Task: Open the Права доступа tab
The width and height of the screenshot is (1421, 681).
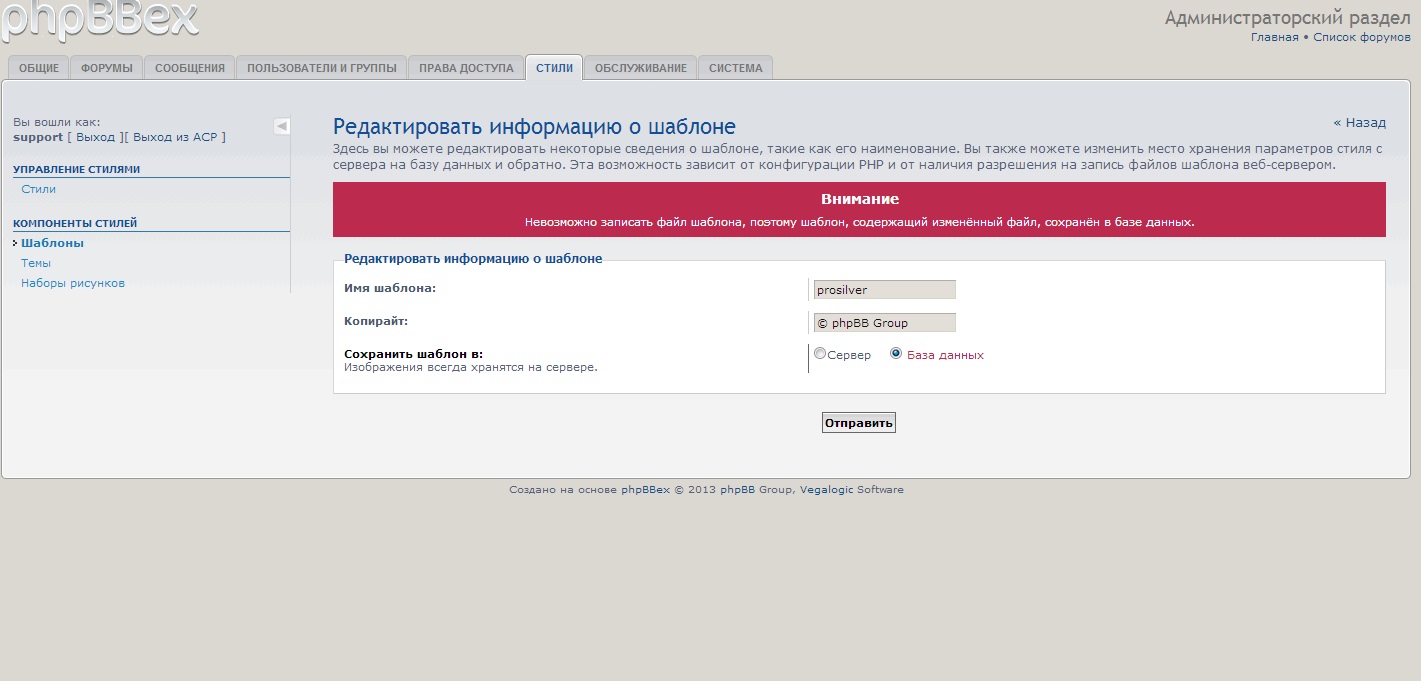Action: [465, 68]
